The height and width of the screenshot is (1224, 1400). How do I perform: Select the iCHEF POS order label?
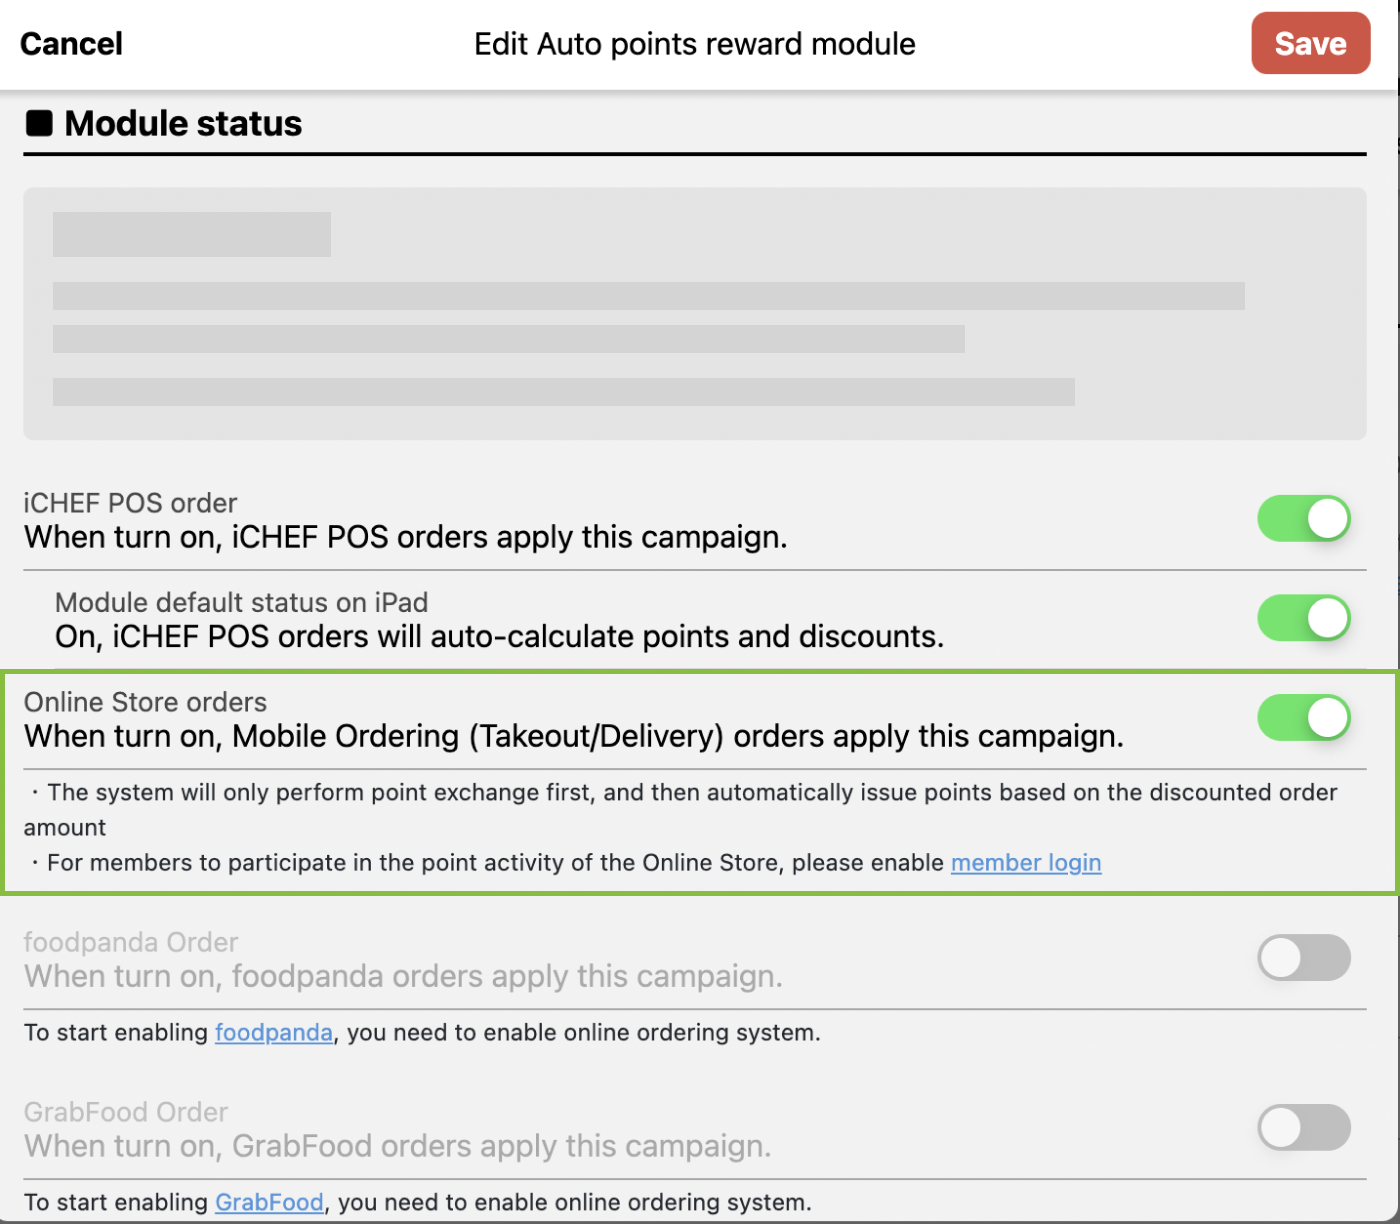click(x=131, y=503)
